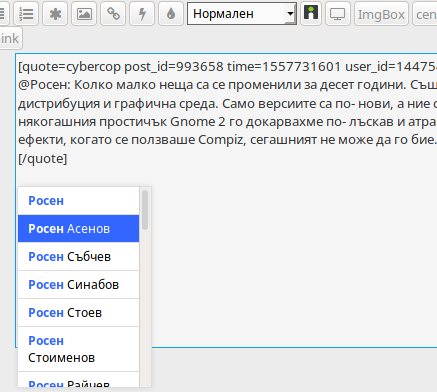Select the Росен suggestion
The height and width of the screenshot is (392, 437).
(79, 201)
